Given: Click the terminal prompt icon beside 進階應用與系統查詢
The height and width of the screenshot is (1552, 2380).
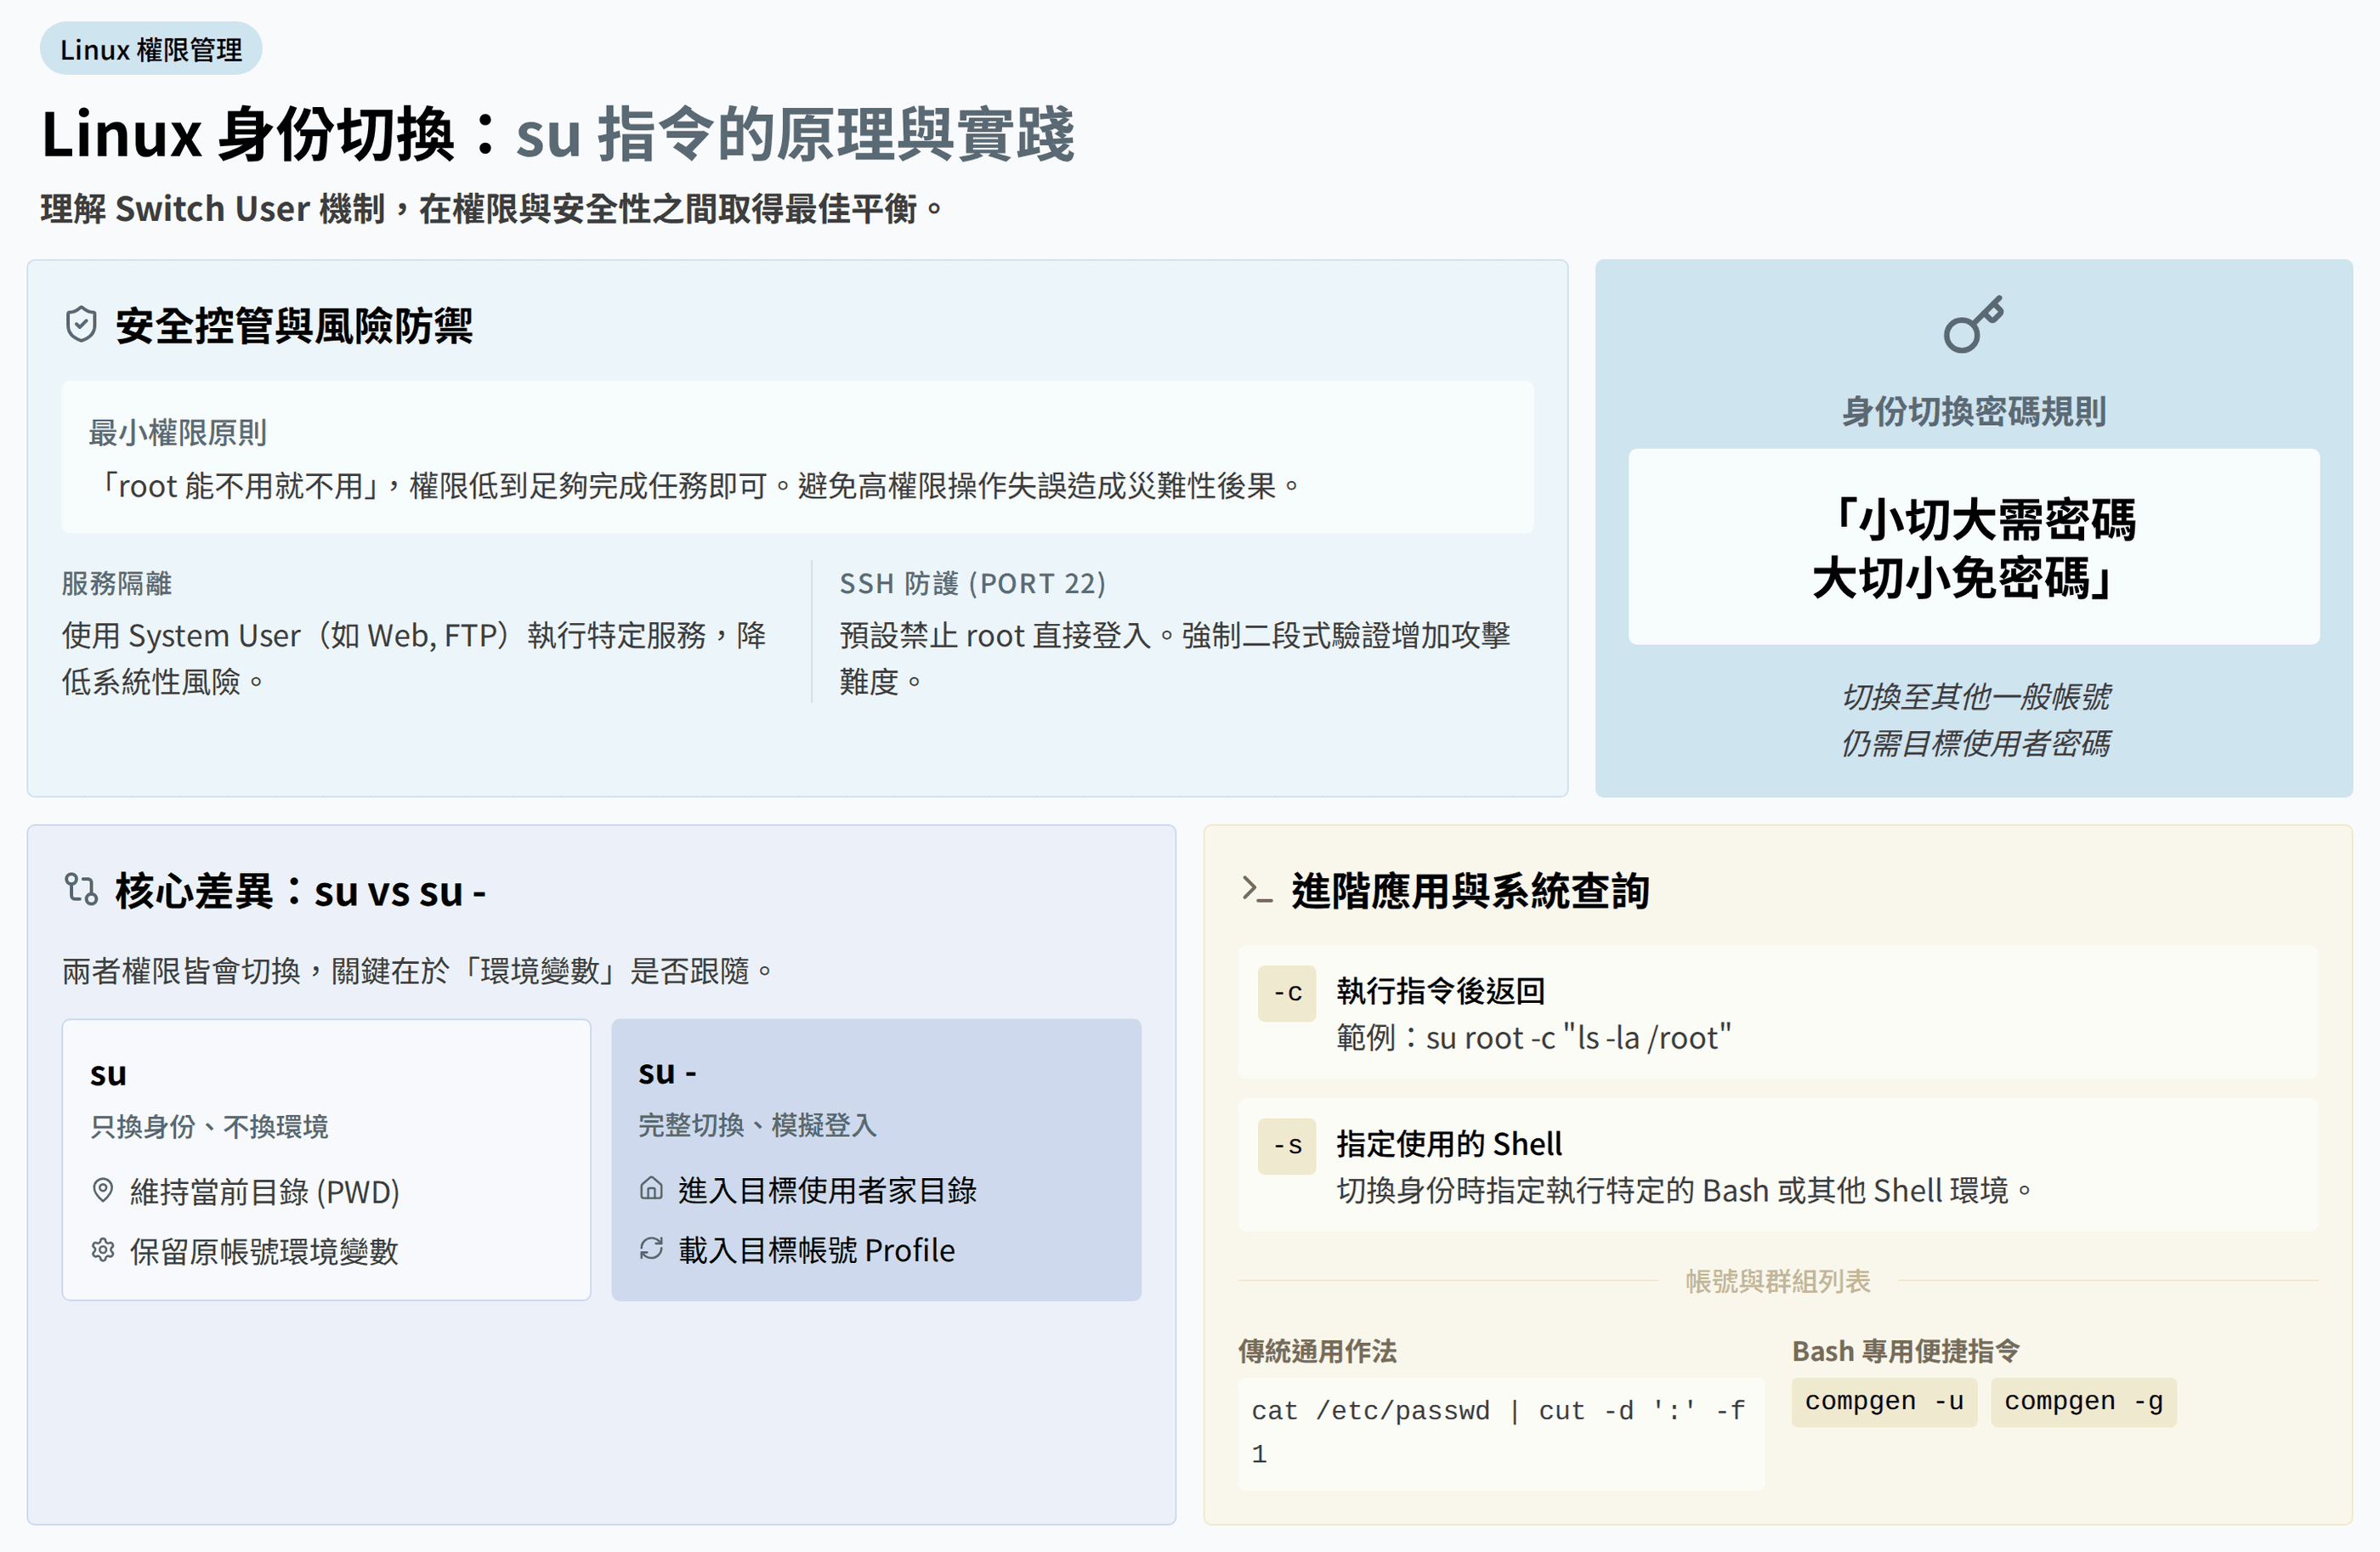Looking at the screenshot, I should (x=1256, y=889).
